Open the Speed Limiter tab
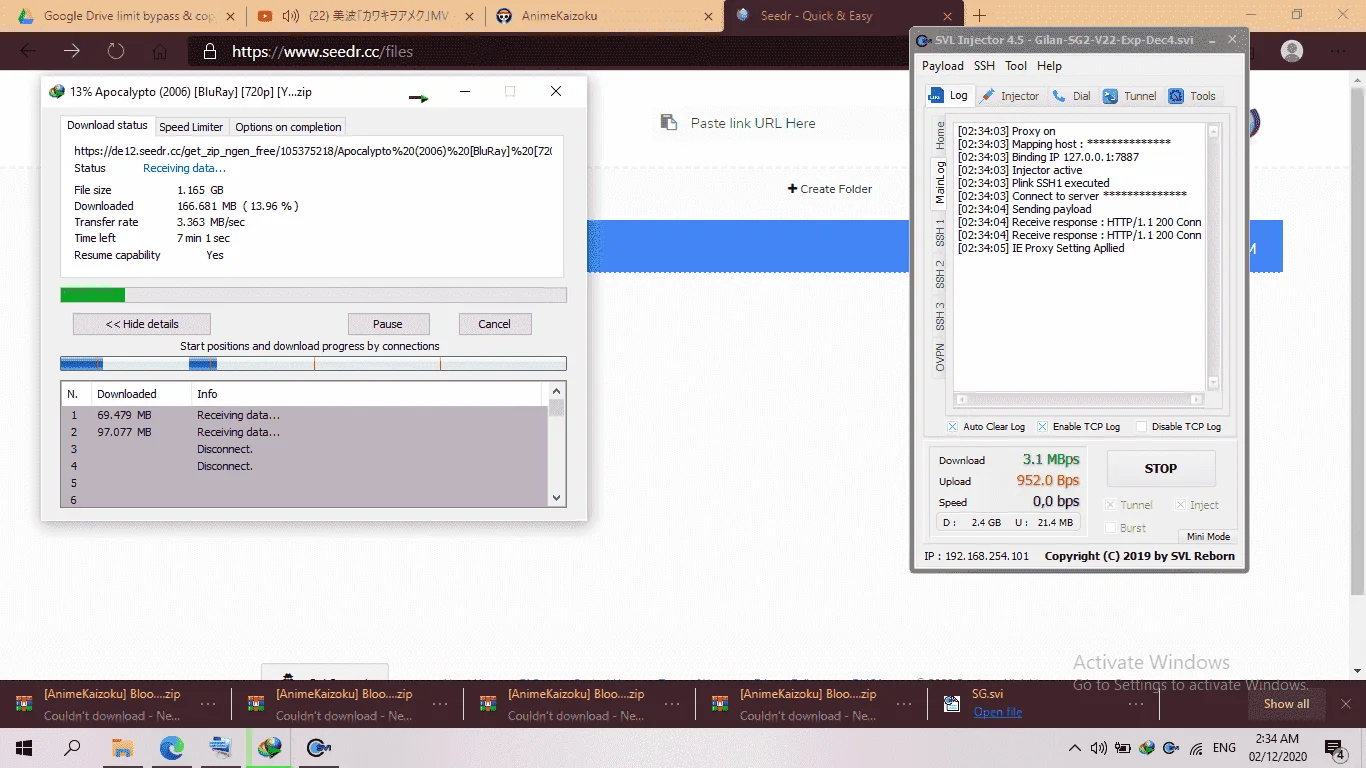Screen dimensions: 1366x768 coord(191,127)
